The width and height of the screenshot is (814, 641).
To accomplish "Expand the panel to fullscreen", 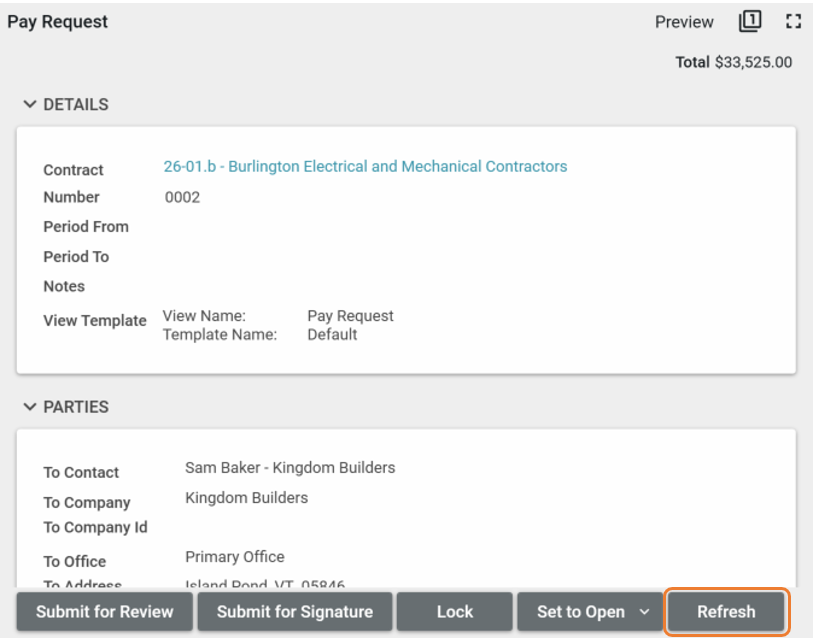I will pos(794,21).
